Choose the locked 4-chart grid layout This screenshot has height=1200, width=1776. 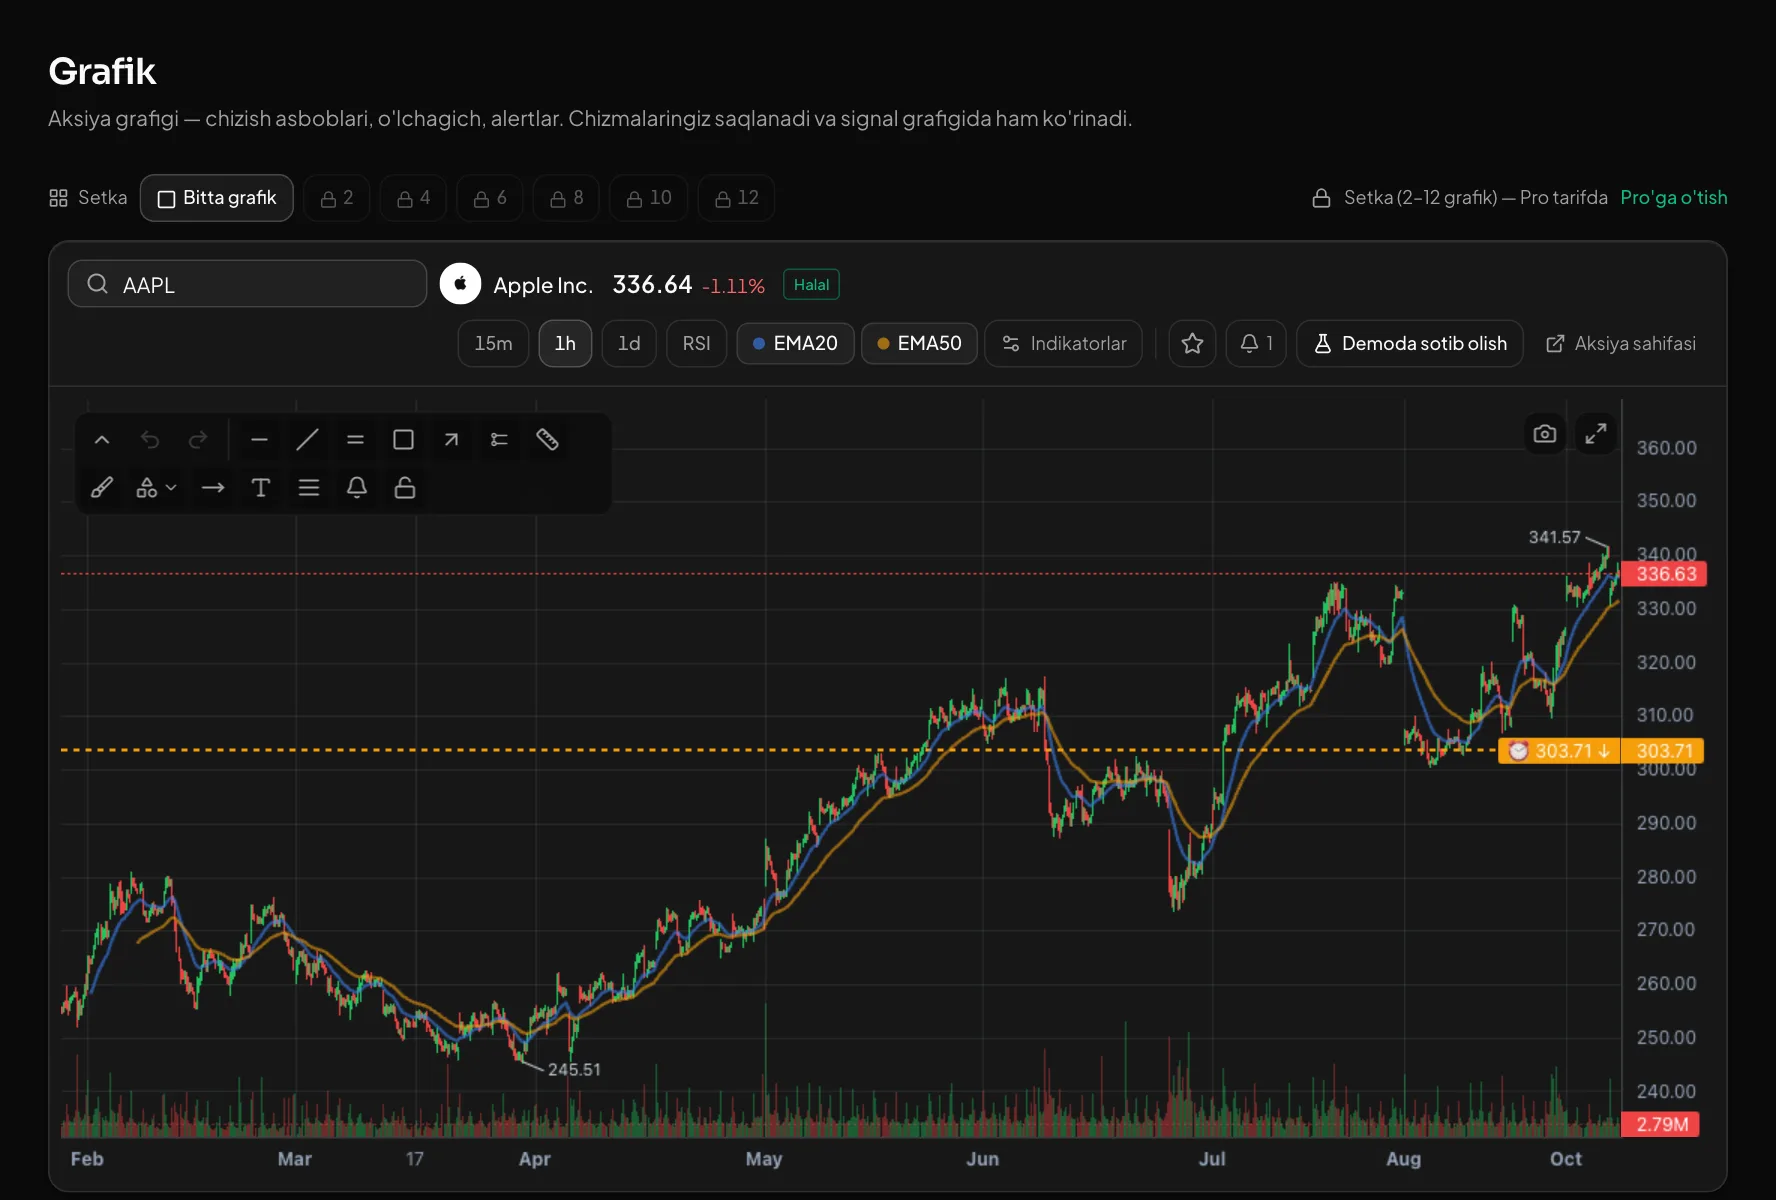click(413, 198)
